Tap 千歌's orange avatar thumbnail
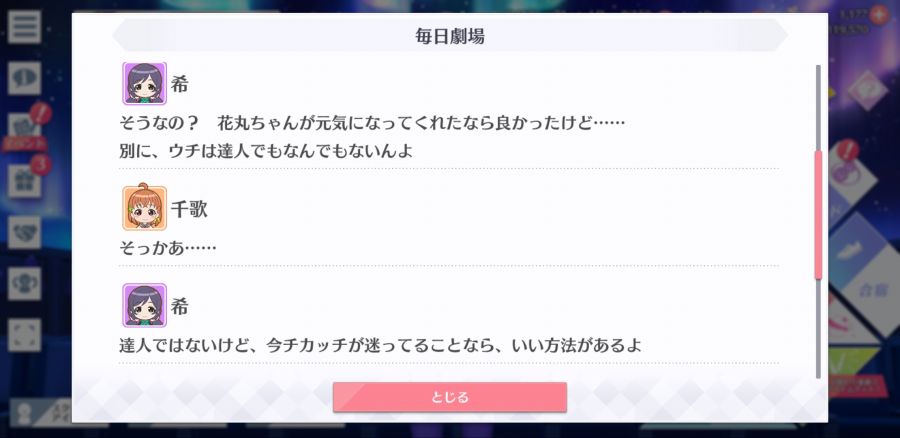The width and height of the screenshot is (900, 438). pyautogui.click(x=144, y=208)
